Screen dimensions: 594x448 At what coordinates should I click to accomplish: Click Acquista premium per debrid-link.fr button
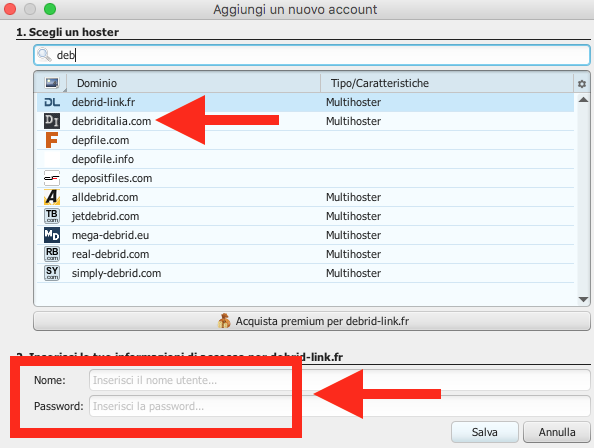click(x=312, y=321)
